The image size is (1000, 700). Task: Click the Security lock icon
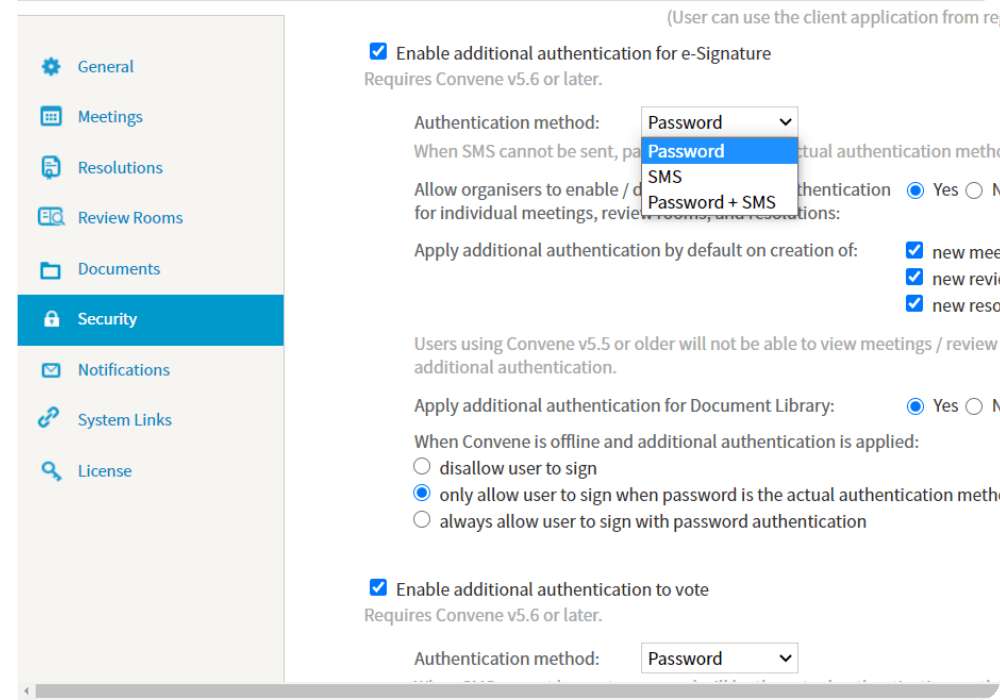51,319
